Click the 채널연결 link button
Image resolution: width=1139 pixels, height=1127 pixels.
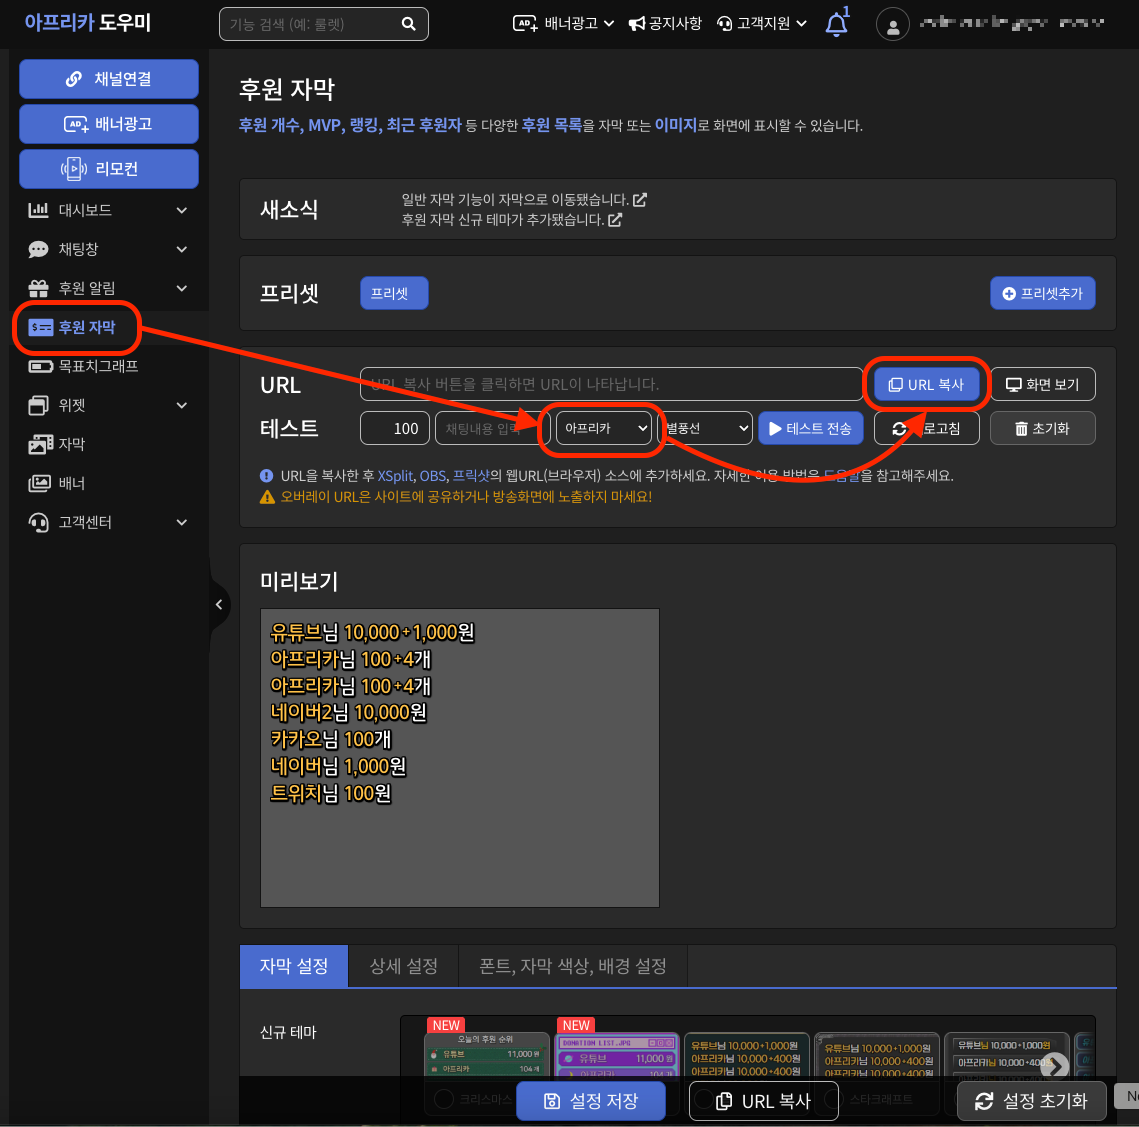[x=108, y=78]
